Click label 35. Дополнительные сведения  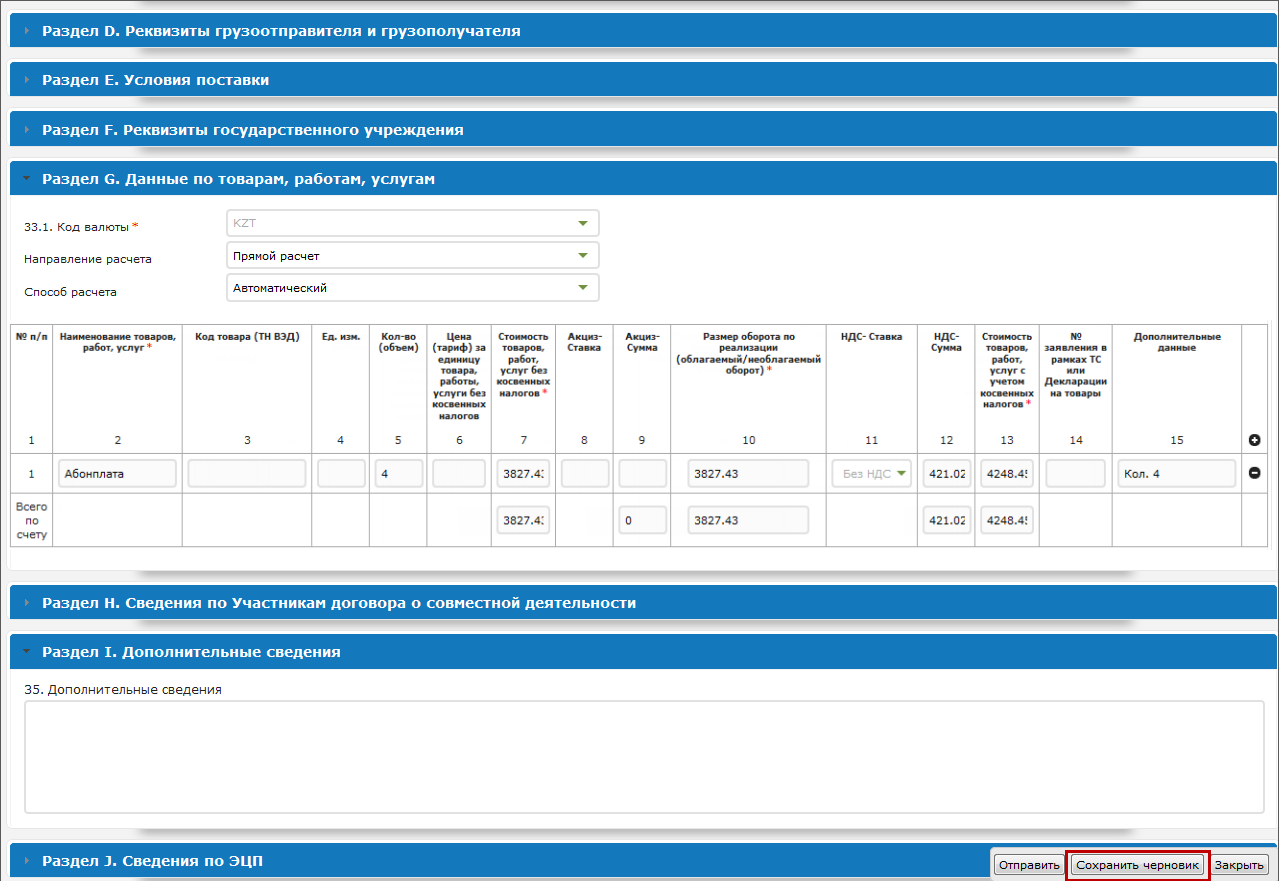click(123, 689)
